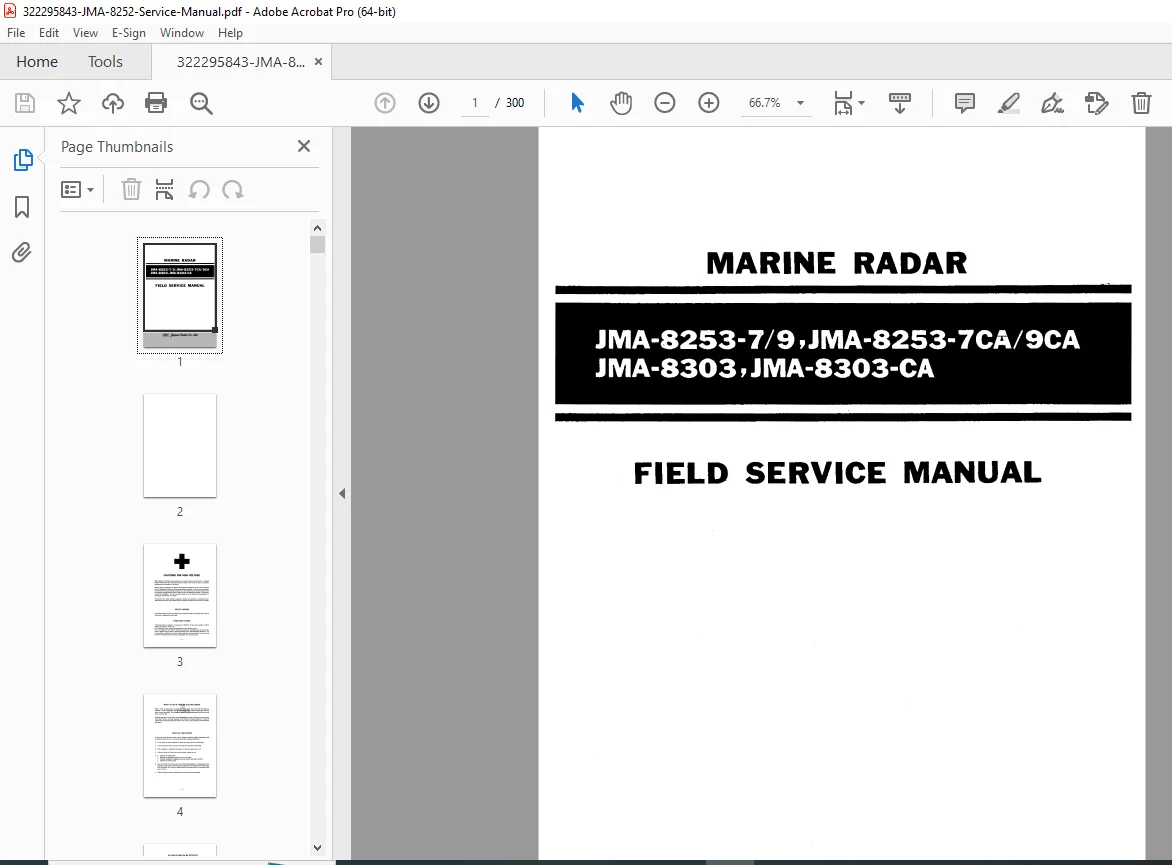Click the current page number field
This screenshot has height=865, width=1172.
point(475,103)
